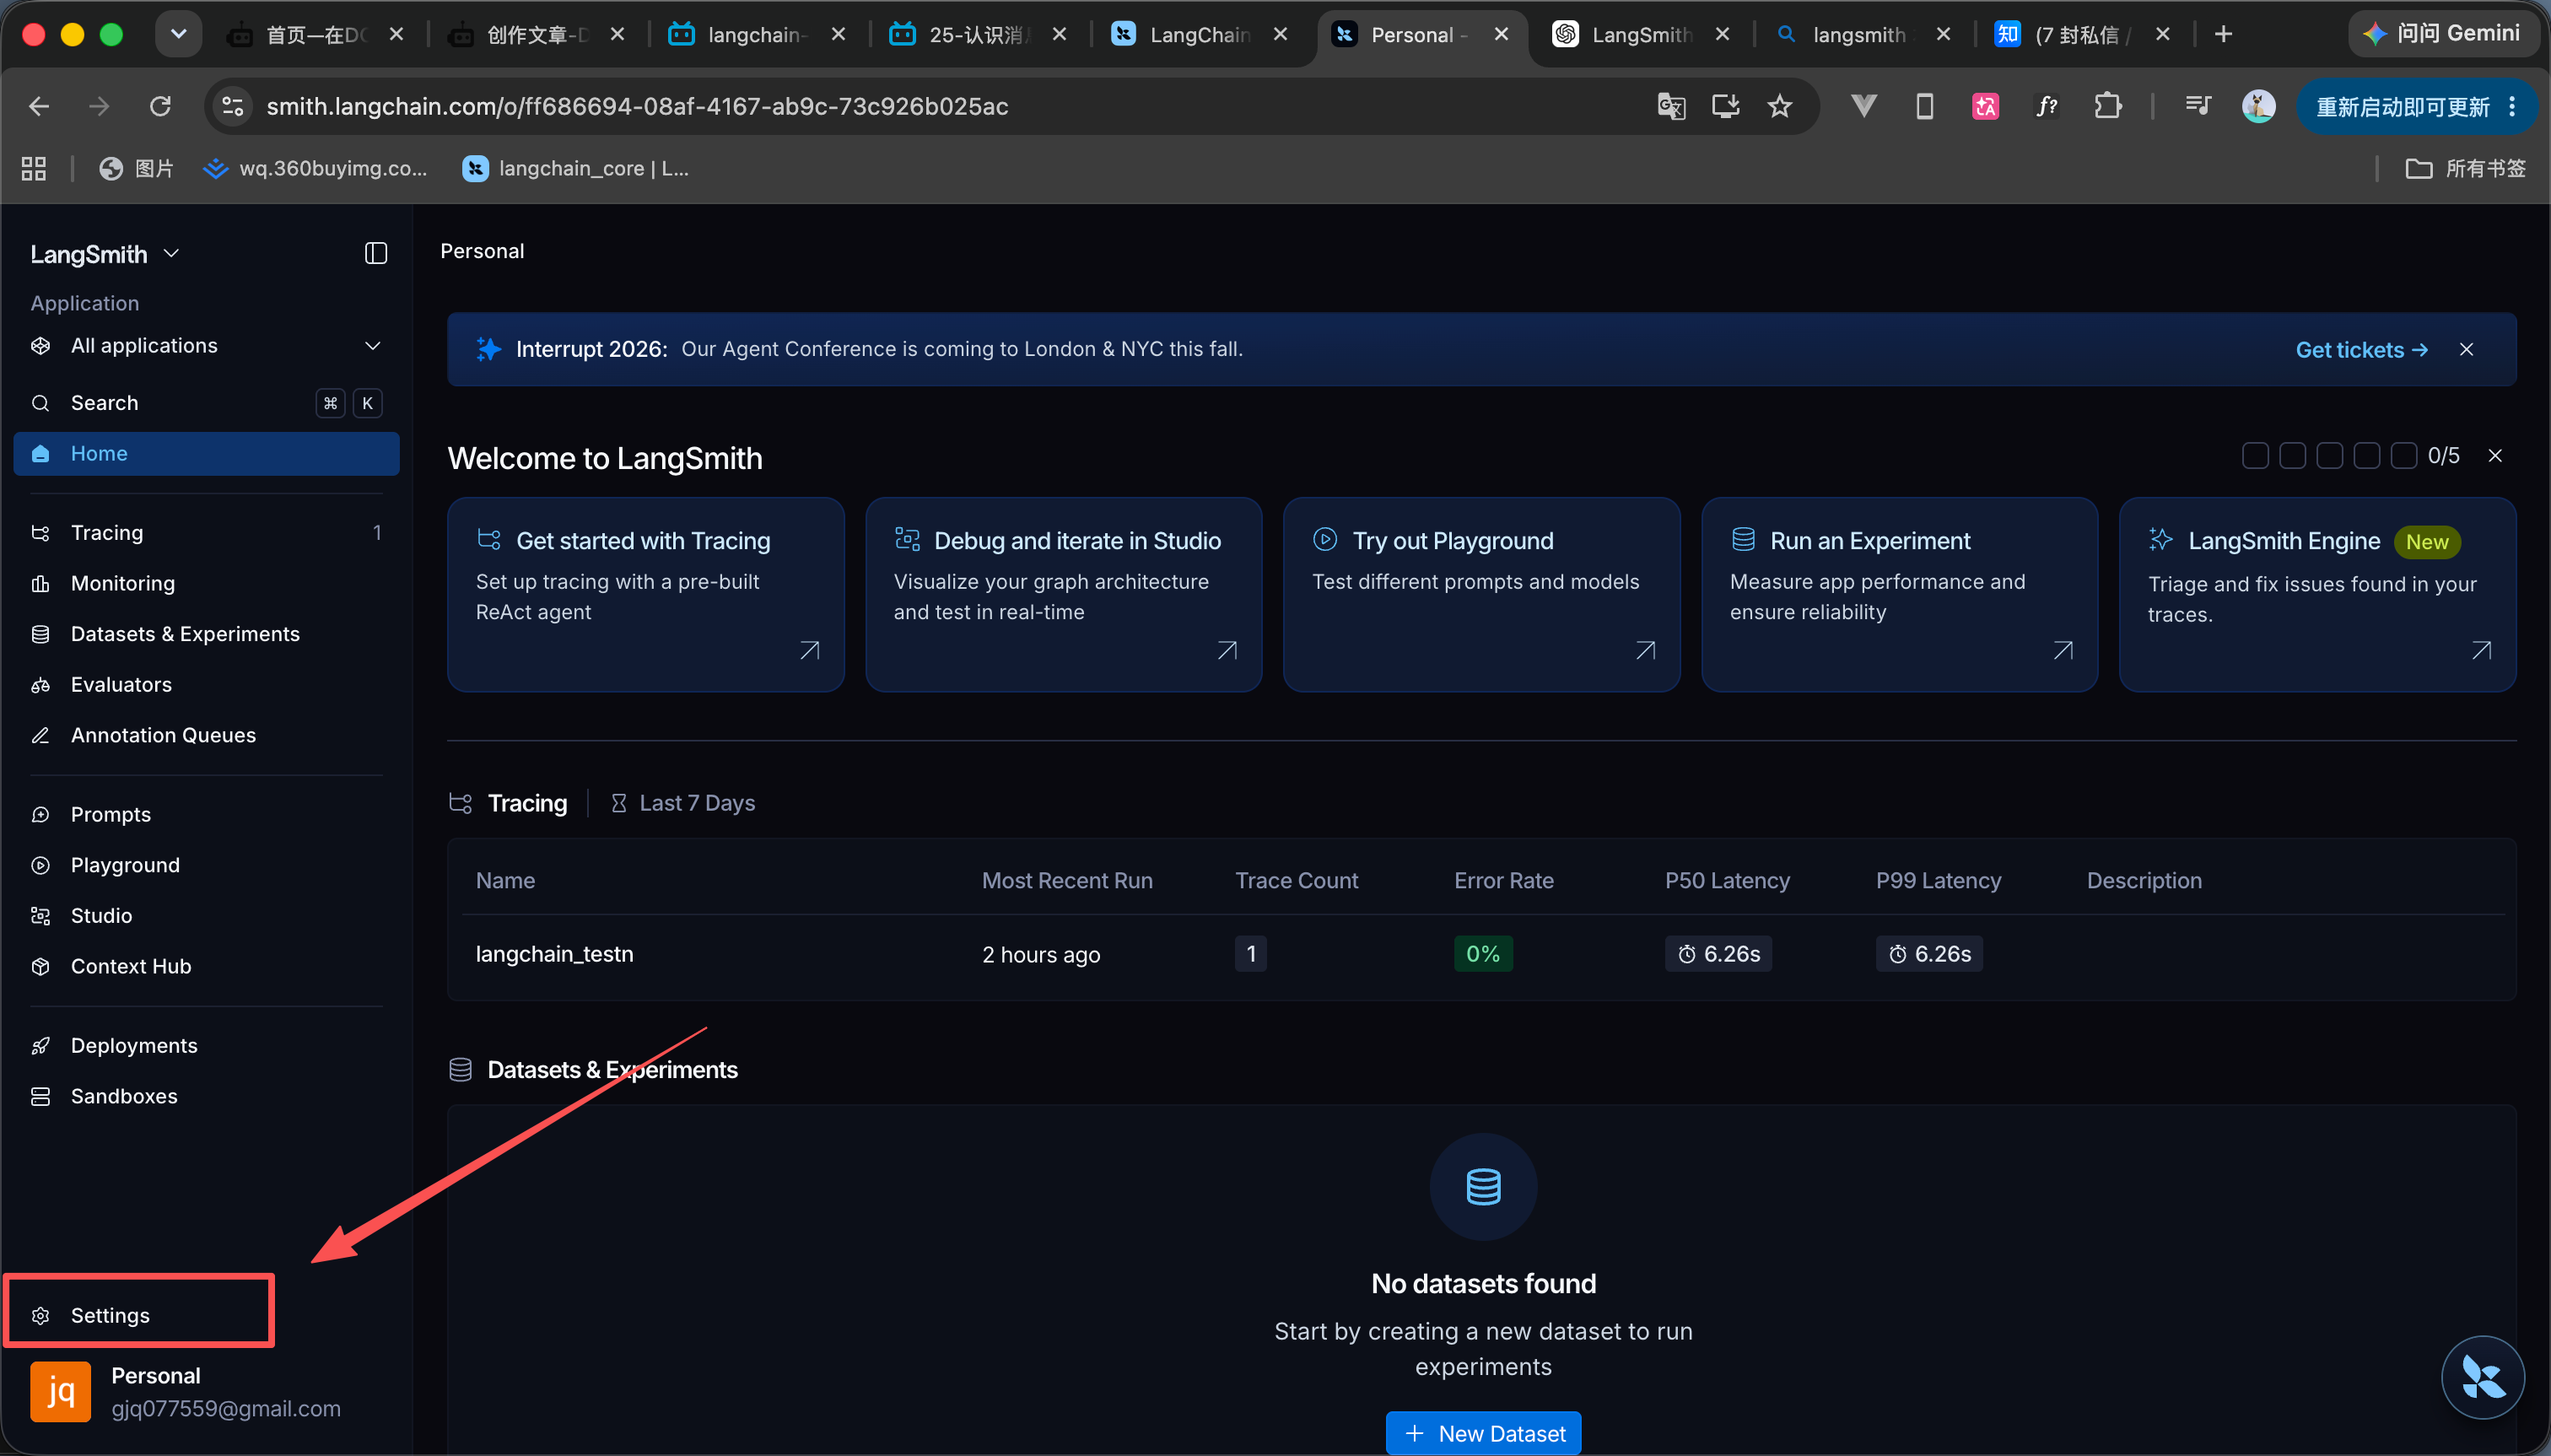Click the 0% error rate badge

1482,954
